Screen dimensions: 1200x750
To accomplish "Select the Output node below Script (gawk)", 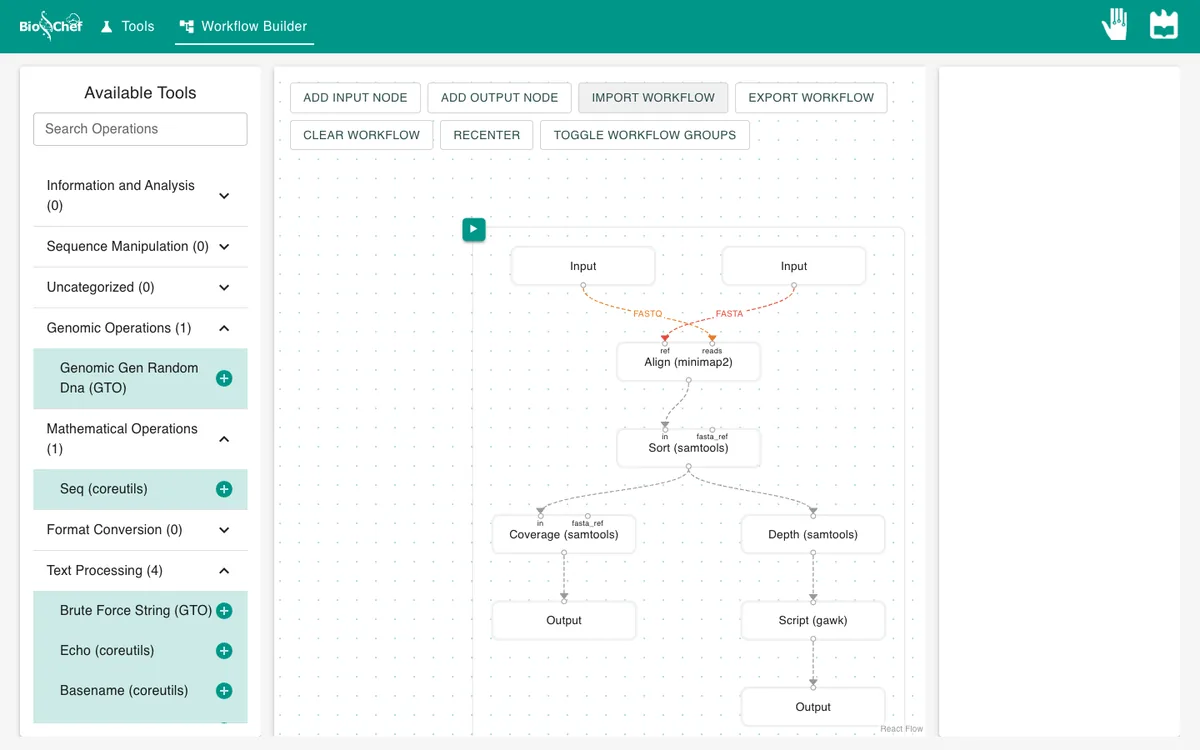I will pyautogui.click(x=813, y=706).
